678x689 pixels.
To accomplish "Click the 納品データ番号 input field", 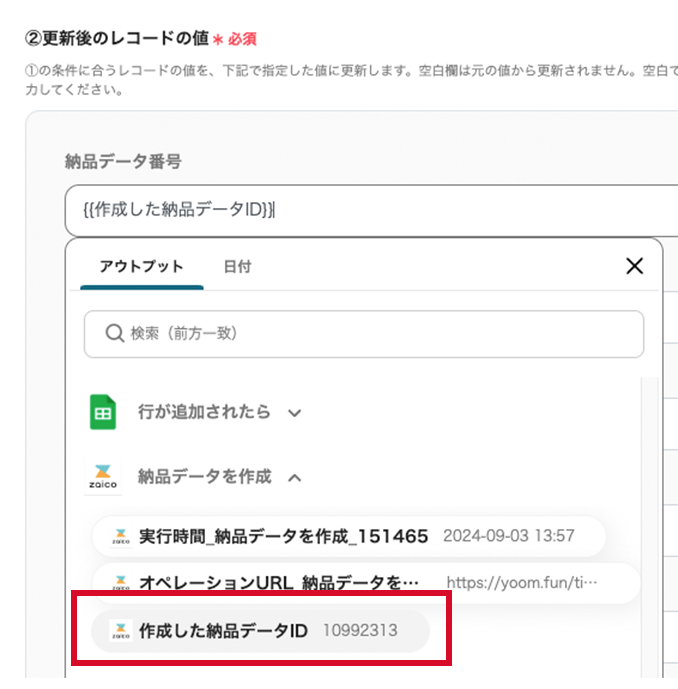I will point(371,210).
